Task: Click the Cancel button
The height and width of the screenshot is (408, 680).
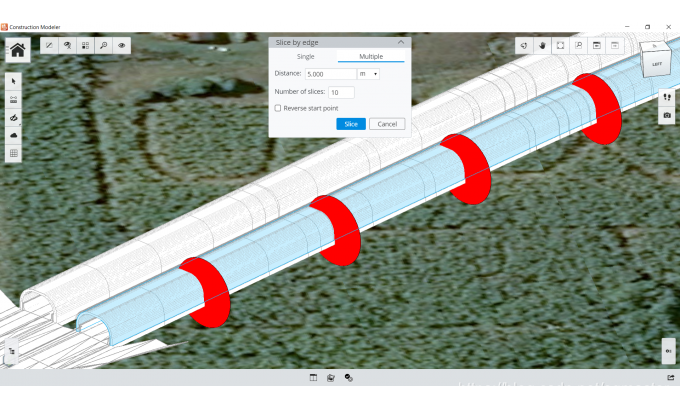Action: tap(387, 124)
